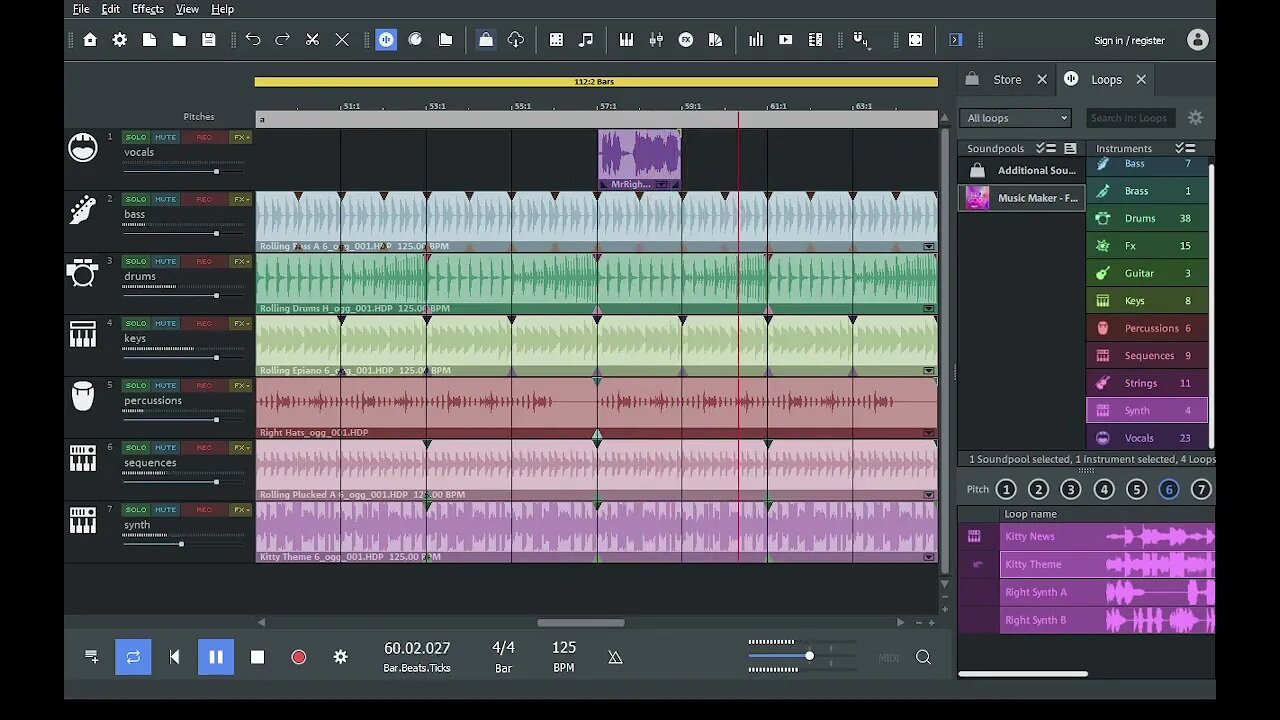Viewport: 1280px width, 720px height.
Task: Toggle the magnet snap icon
Action: pos(860,40)
